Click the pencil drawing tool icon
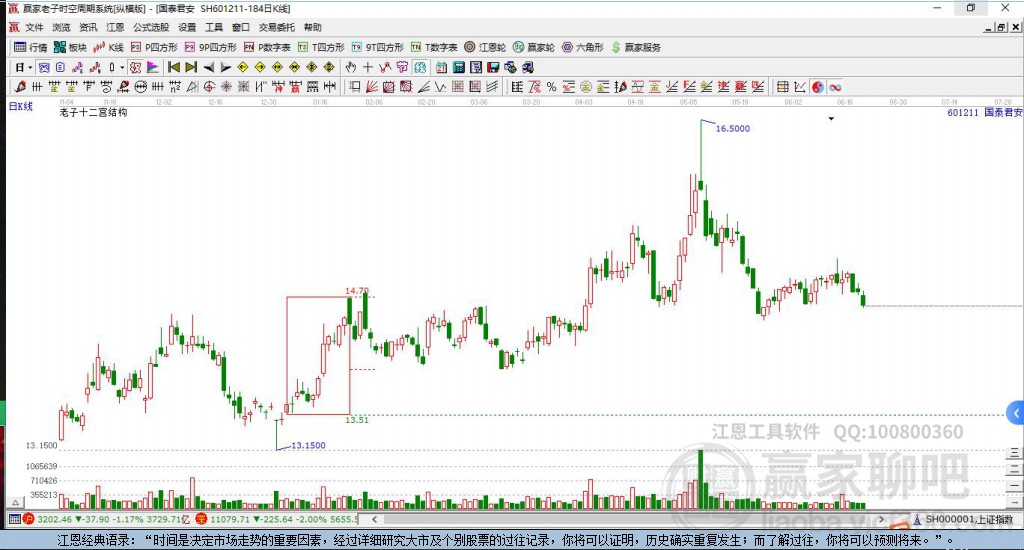The width and height of the screenshot is (1024, 550). tap(20, 86)
